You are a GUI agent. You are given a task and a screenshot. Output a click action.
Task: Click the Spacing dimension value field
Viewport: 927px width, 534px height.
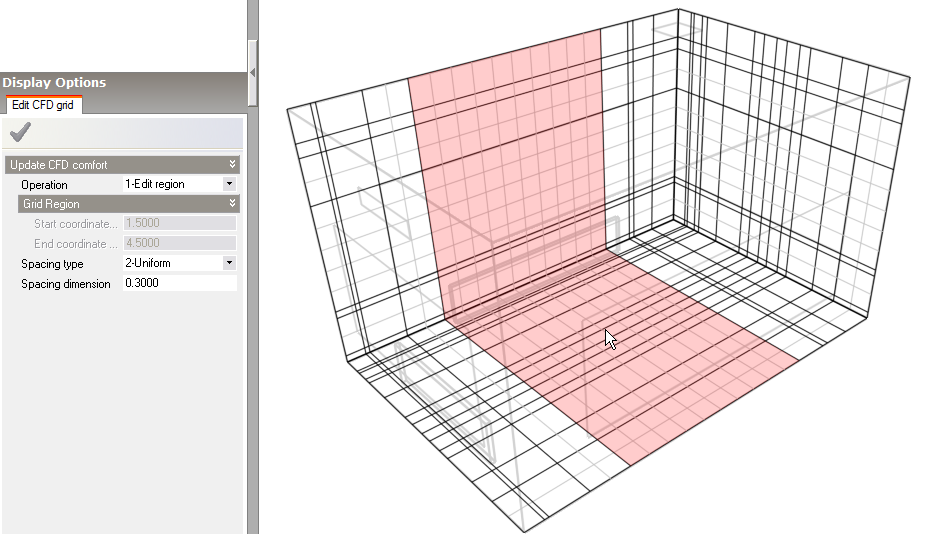pos(178,284)
